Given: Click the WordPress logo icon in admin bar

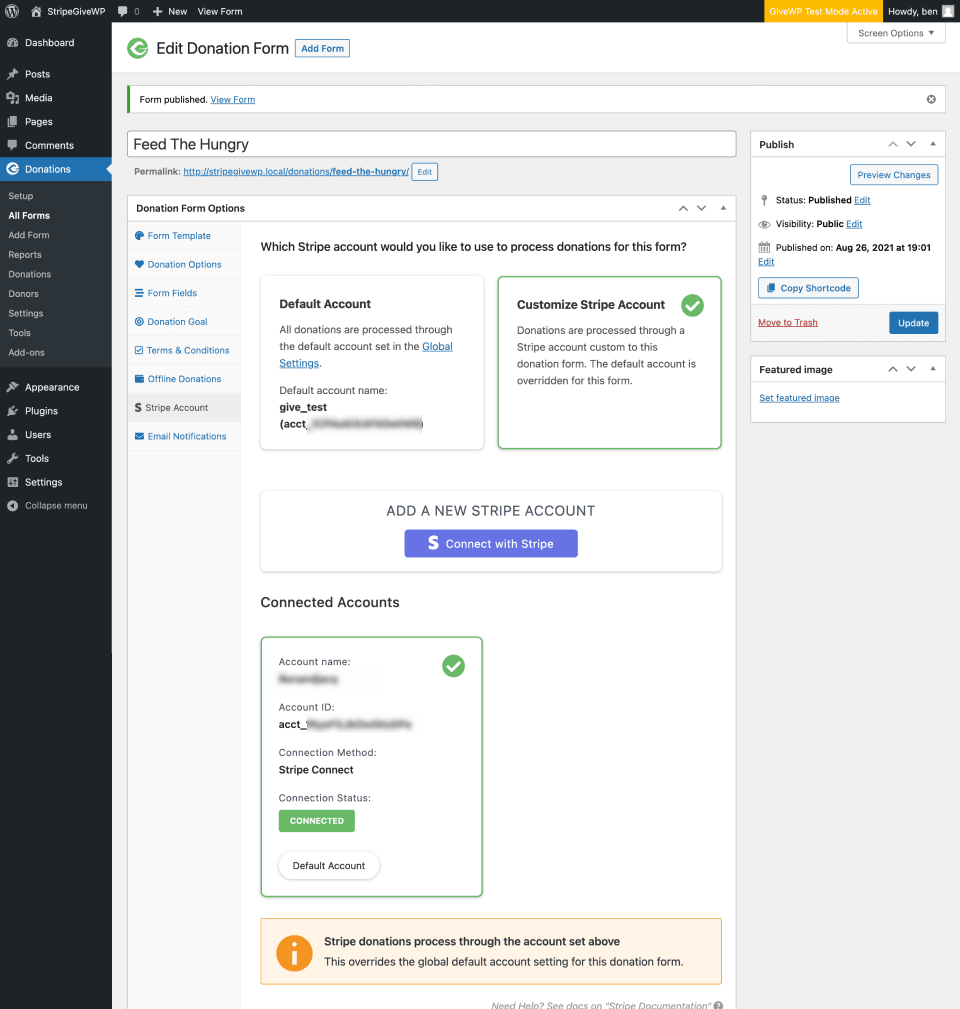Looking at the screenshot, I should coord(12,11).
